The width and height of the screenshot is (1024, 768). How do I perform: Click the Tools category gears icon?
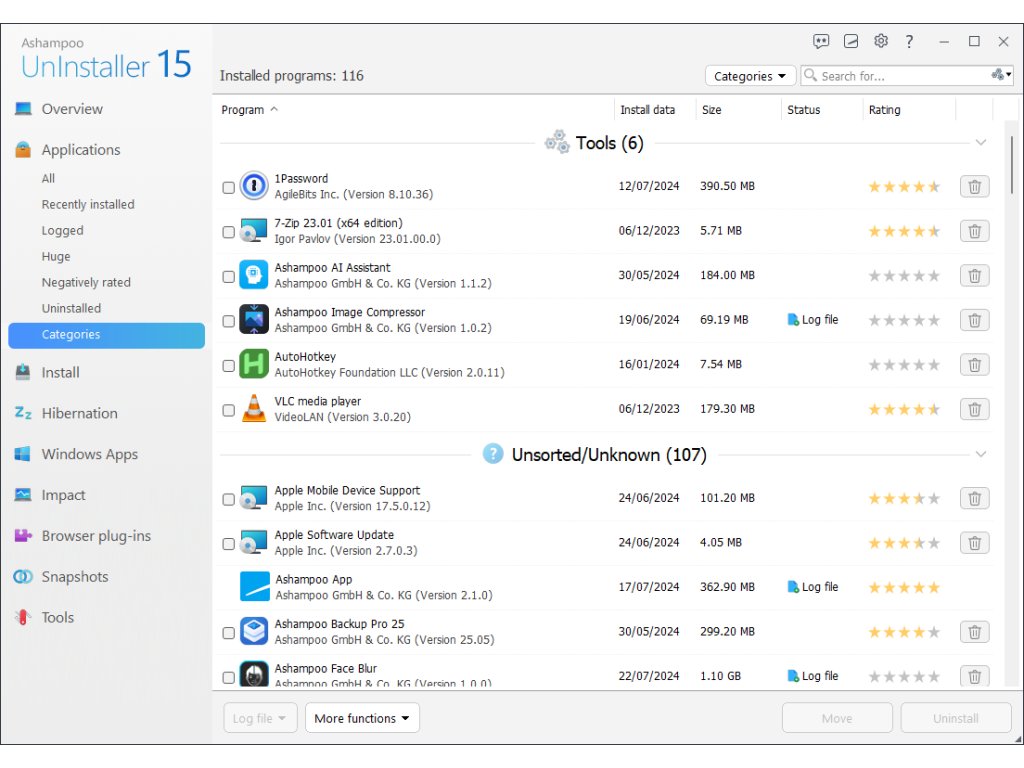click(x=557, y=142)
